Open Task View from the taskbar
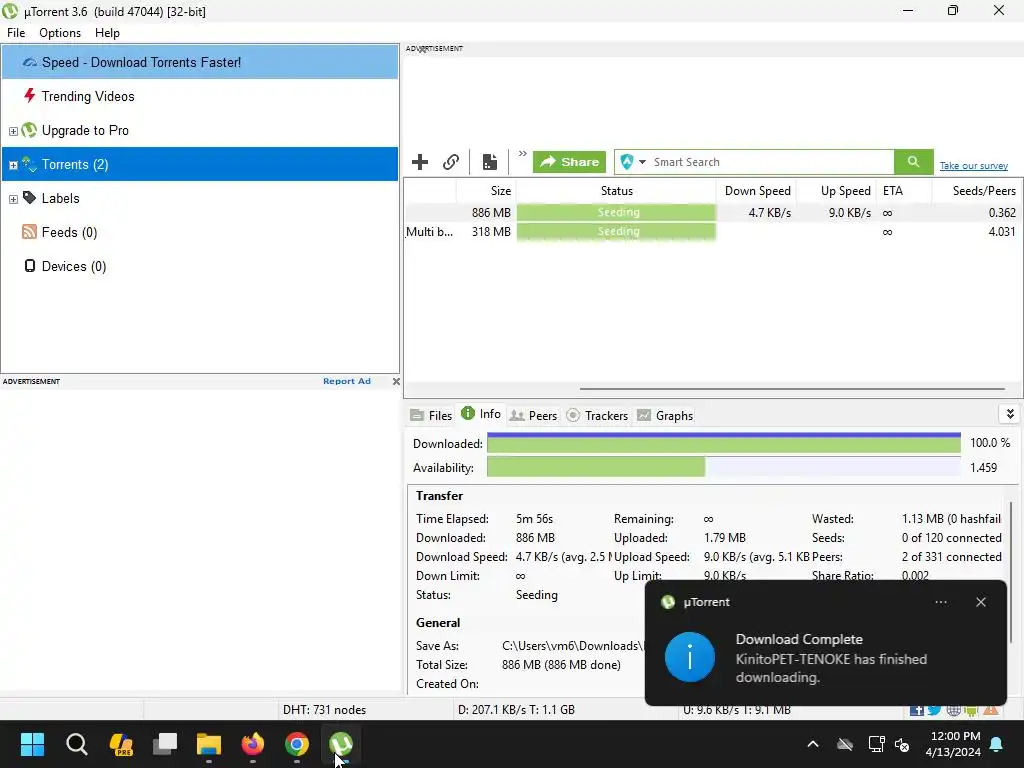The image size is (1024, 768). [165, 744]
